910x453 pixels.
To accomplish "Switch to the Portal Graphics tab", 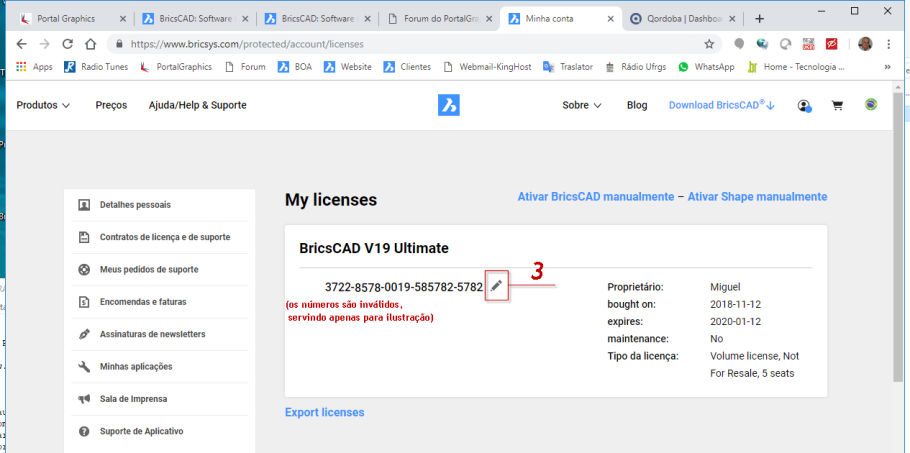I will (x=73, y=19).
